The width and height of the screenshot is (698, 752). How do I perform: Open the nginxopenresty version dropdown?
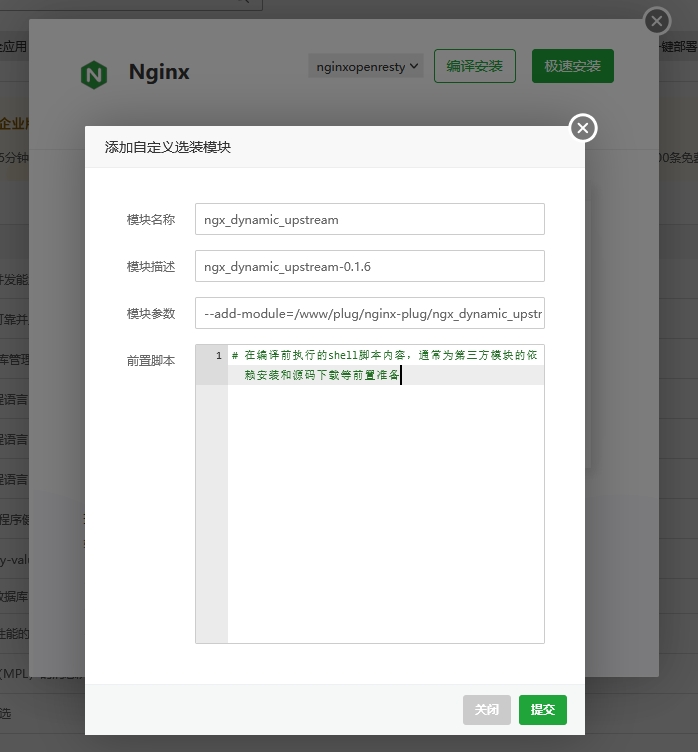pos(366,66)
